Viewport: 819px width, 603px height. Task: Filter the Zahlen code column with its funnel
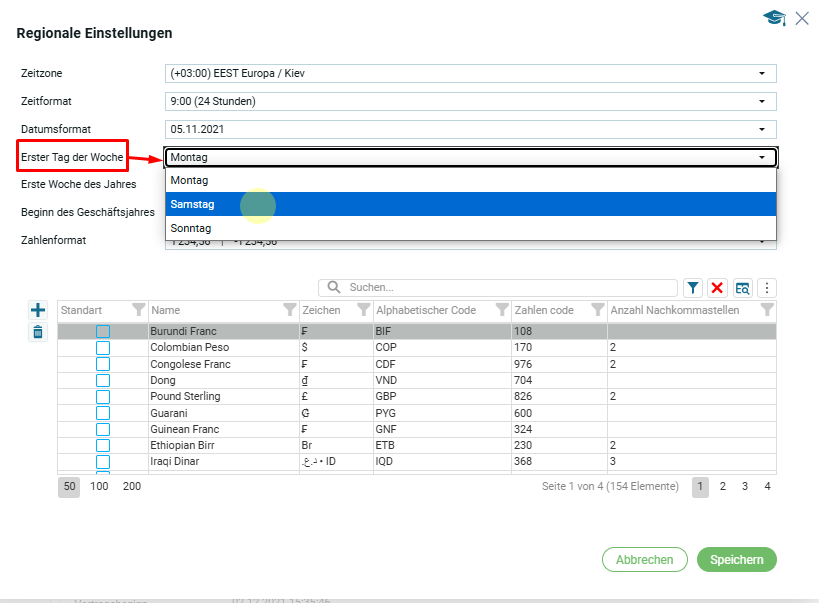(x=597, y=310)
